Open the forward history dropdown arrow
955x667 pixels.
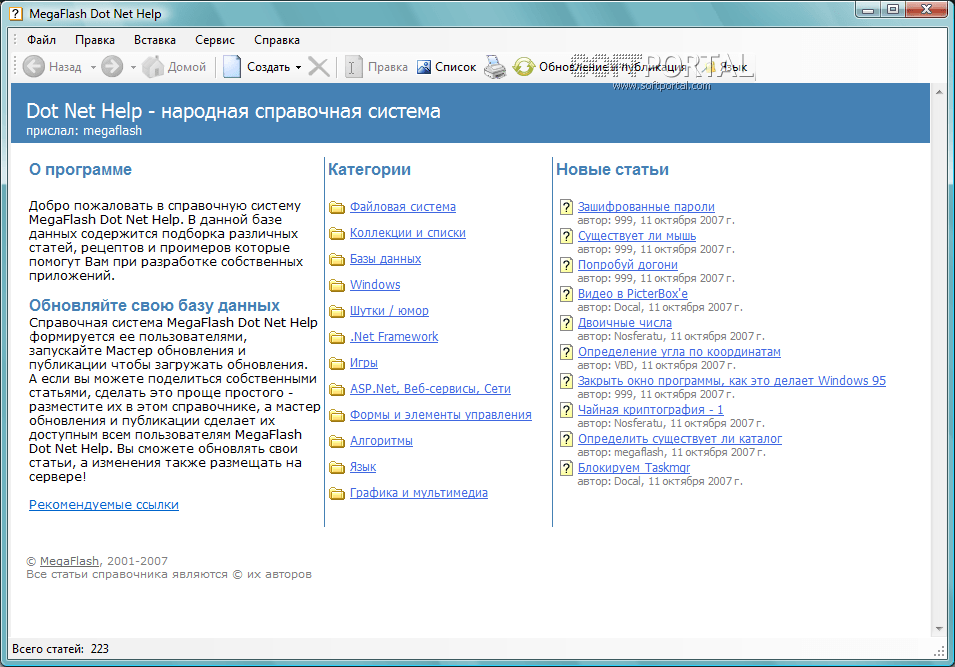pyautogui.click(x=133, y=67)
